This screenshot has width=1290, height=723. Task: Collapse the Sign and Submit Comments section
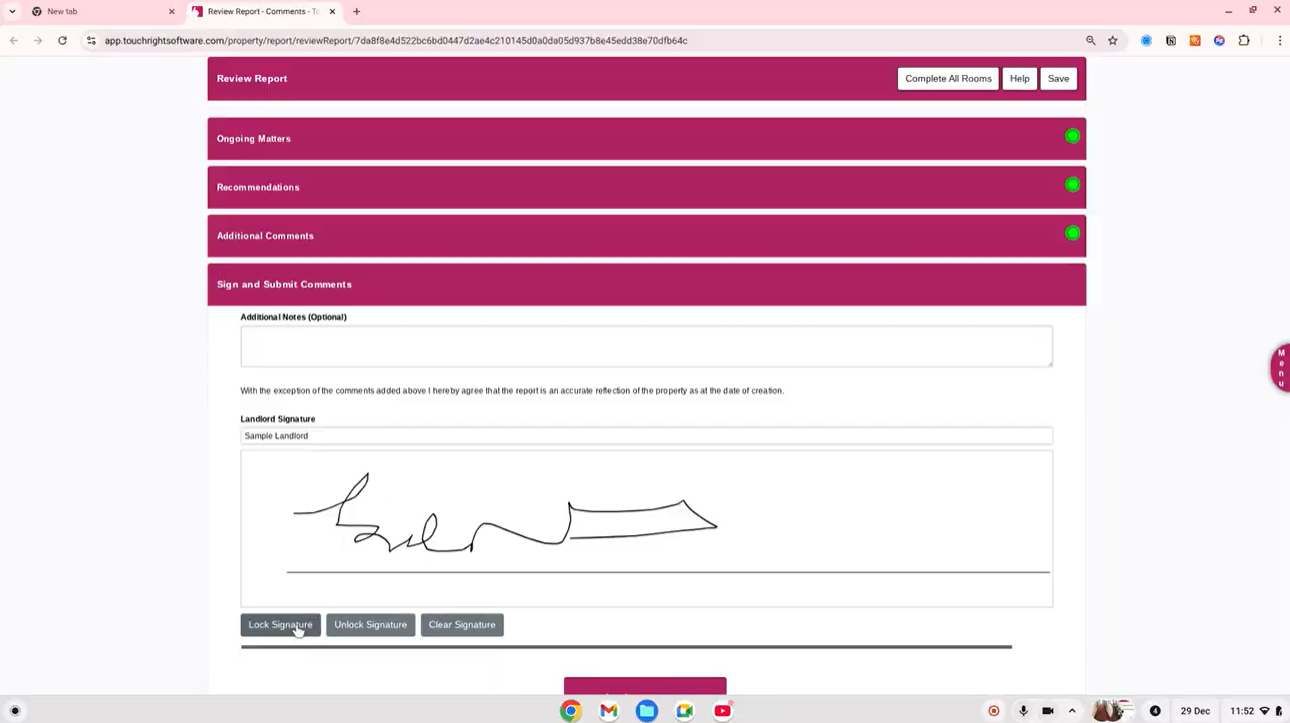pos(284,285)
